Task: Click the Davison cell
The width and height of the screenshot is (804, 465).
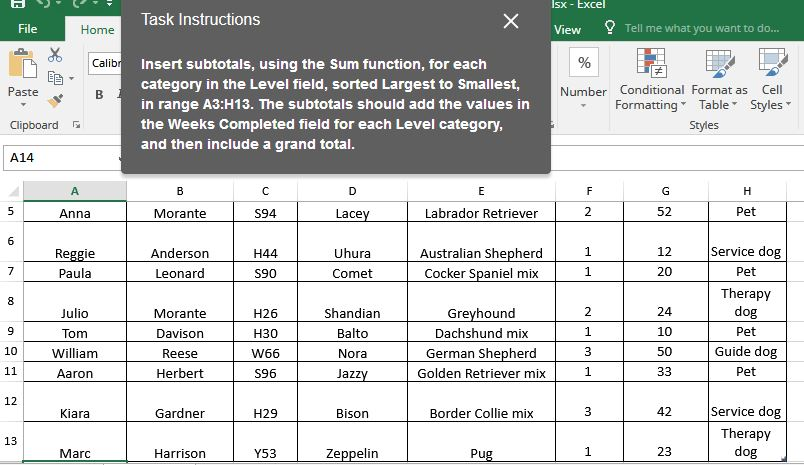Action: coord(180,332)
